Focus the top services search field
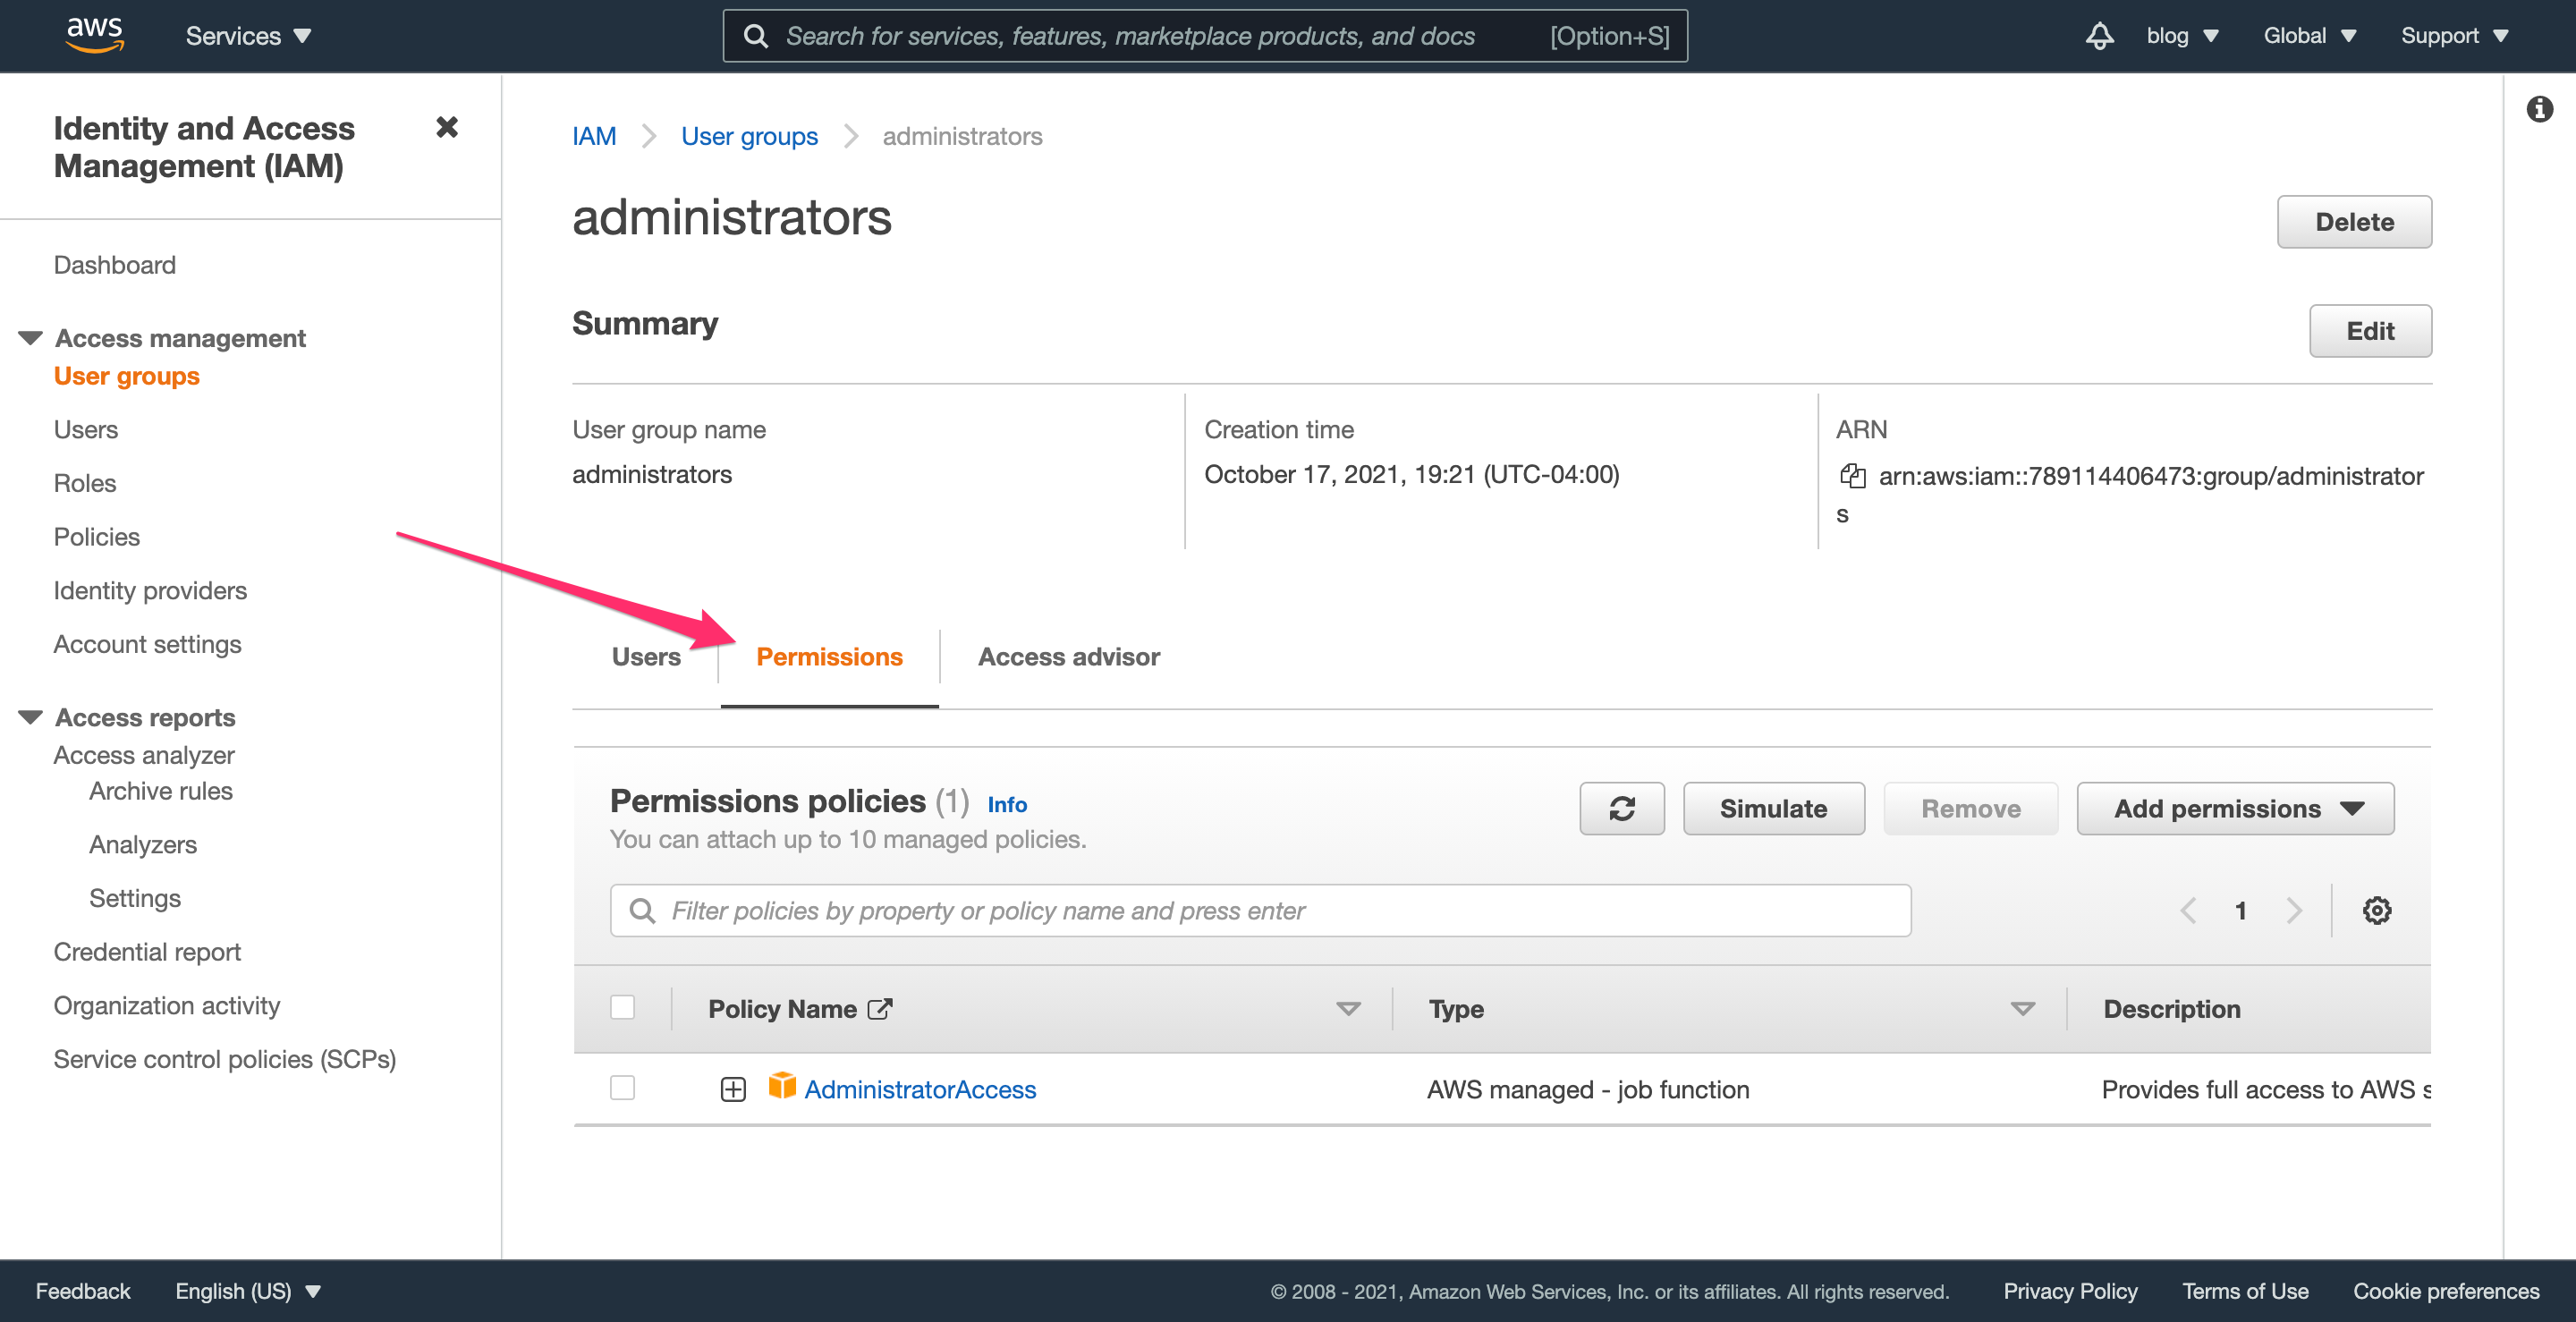2576x1322 pixels. point(1205,36)
